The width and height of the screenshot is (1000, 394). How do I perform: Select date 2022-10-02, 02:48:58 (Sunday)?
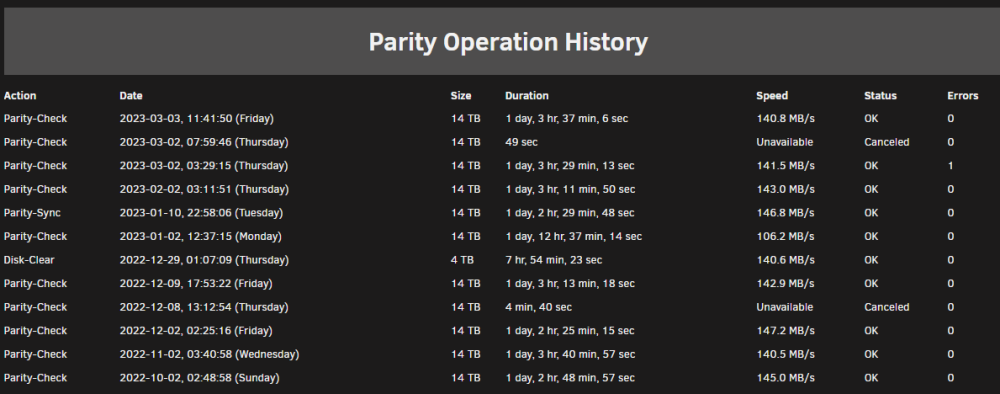(200, 378)
